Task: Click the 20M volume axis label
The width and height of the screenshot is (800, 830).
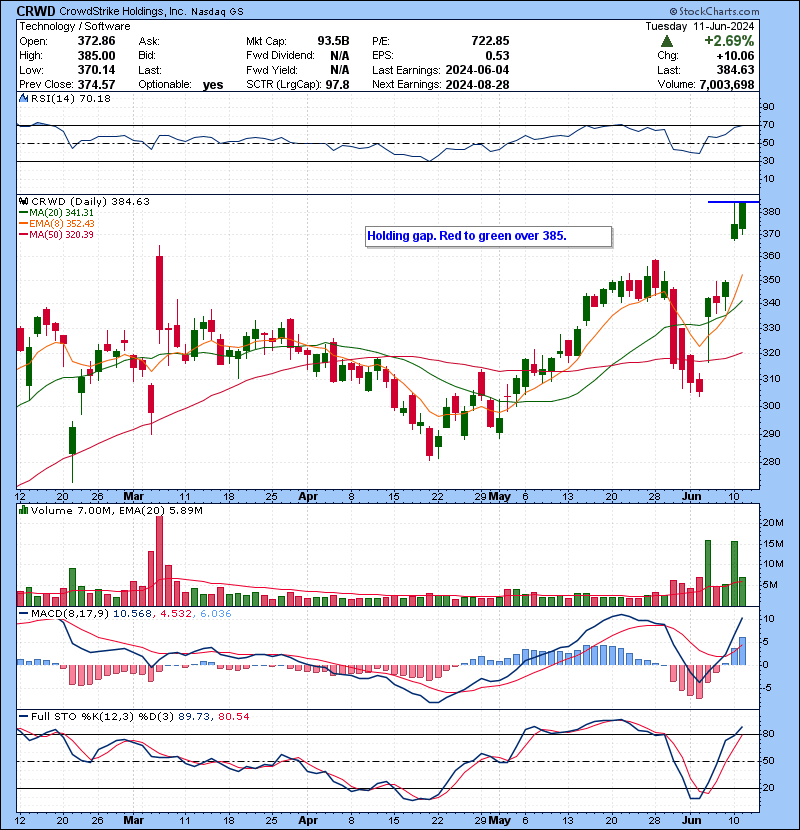Action: tap(773, 522)
